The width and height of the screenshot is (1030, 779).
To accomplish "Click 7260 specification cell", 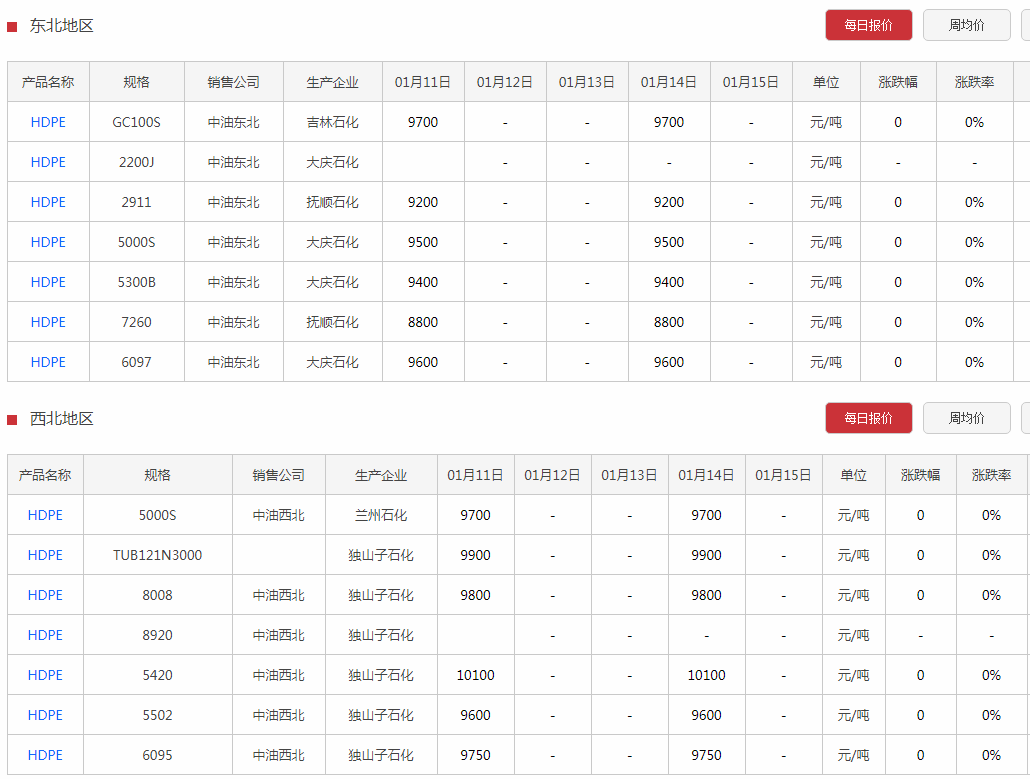I will click(137, 323).
